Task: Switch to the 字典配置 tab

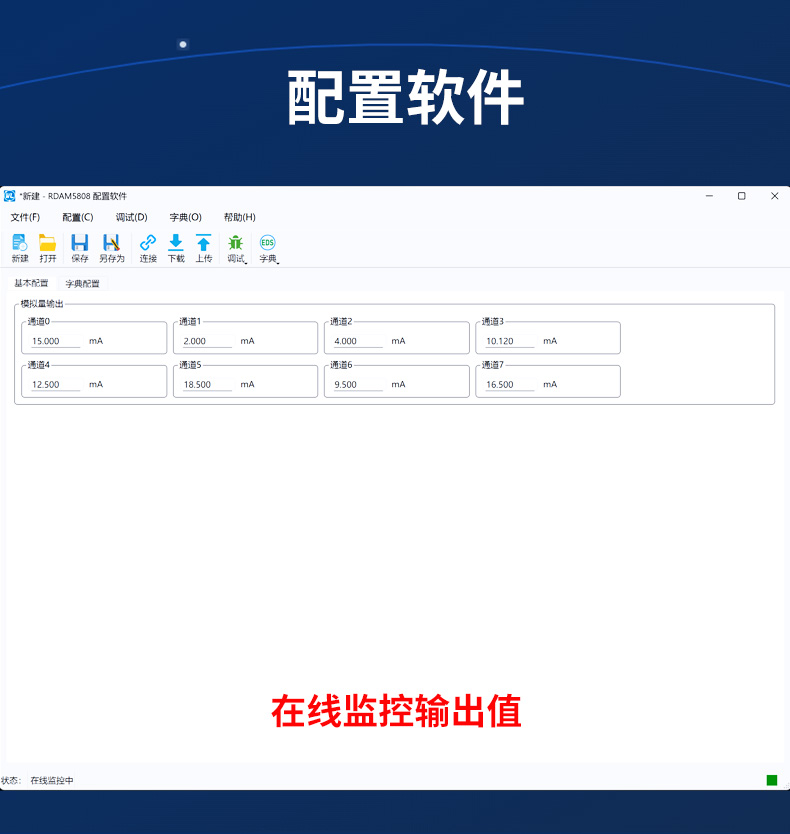Action: coord(83,283)
